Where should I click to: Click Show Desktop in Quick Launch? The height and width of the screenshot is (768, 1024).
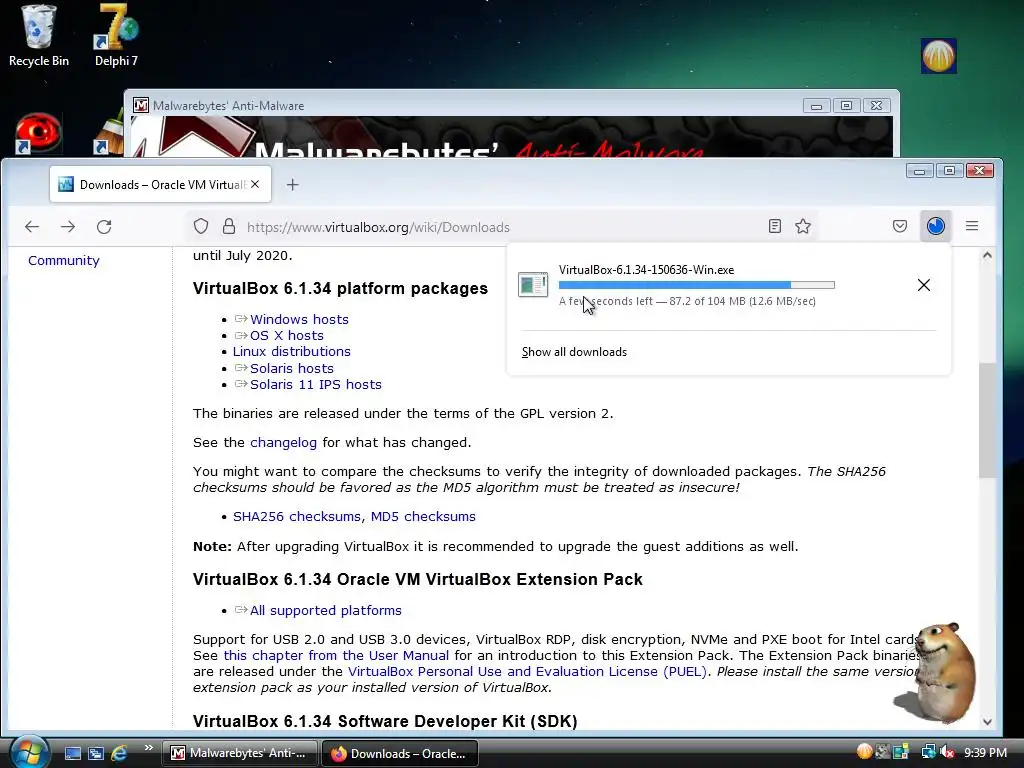(x=72, y=753)
